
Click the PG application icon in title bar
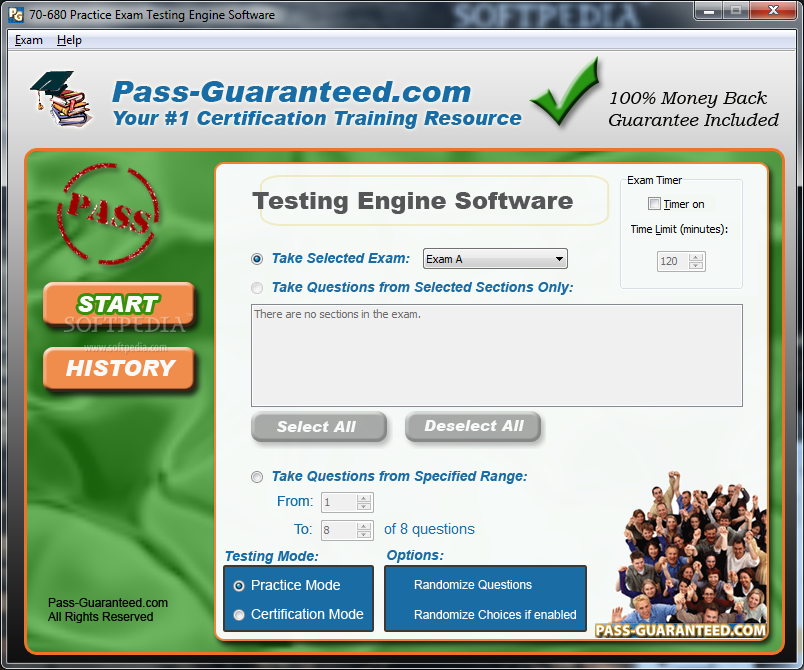16,14
